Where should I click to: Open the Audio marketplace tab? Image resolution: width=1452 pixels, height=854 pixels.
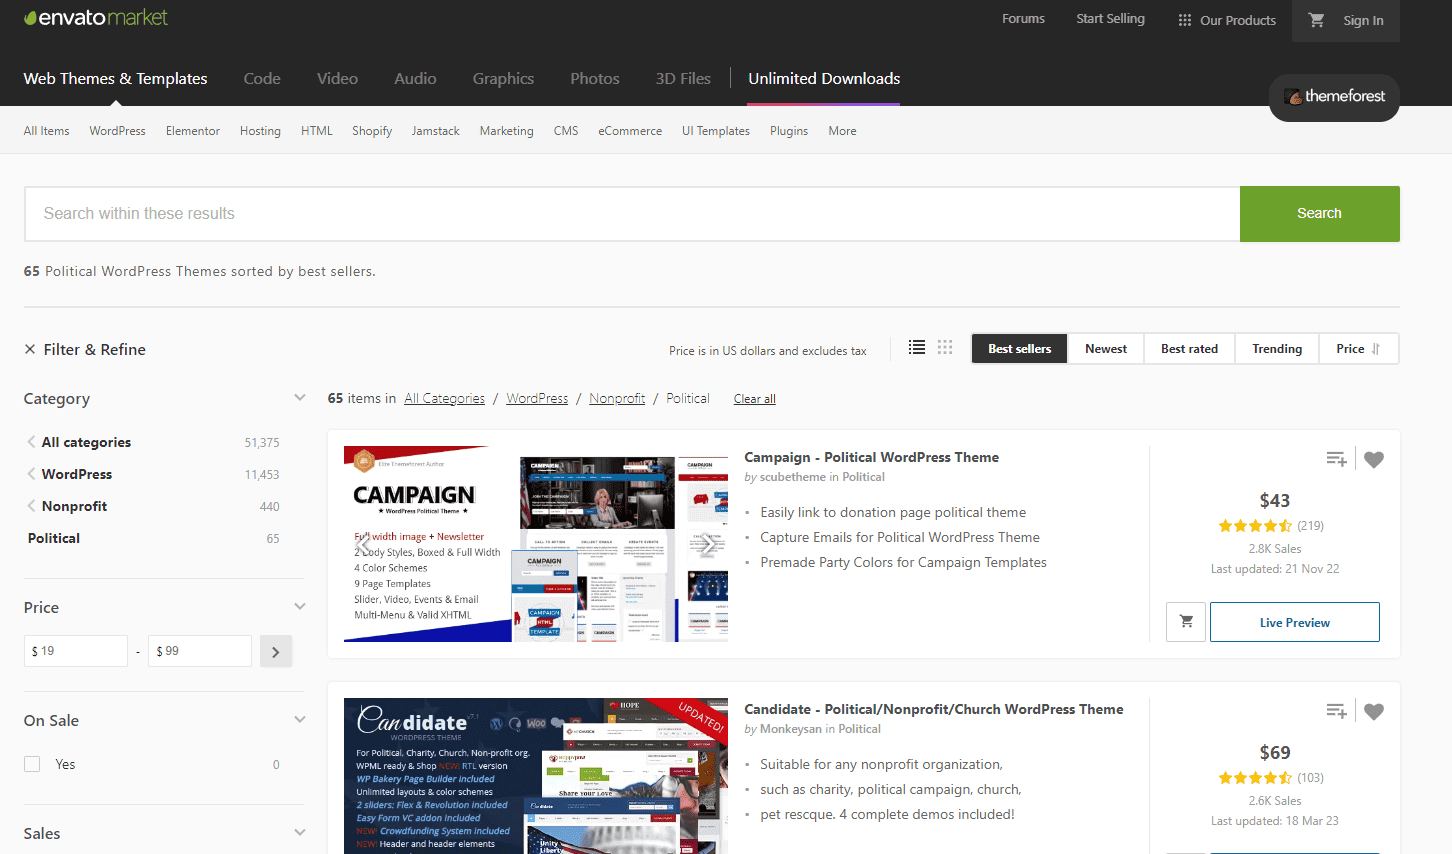coord(415,79)
